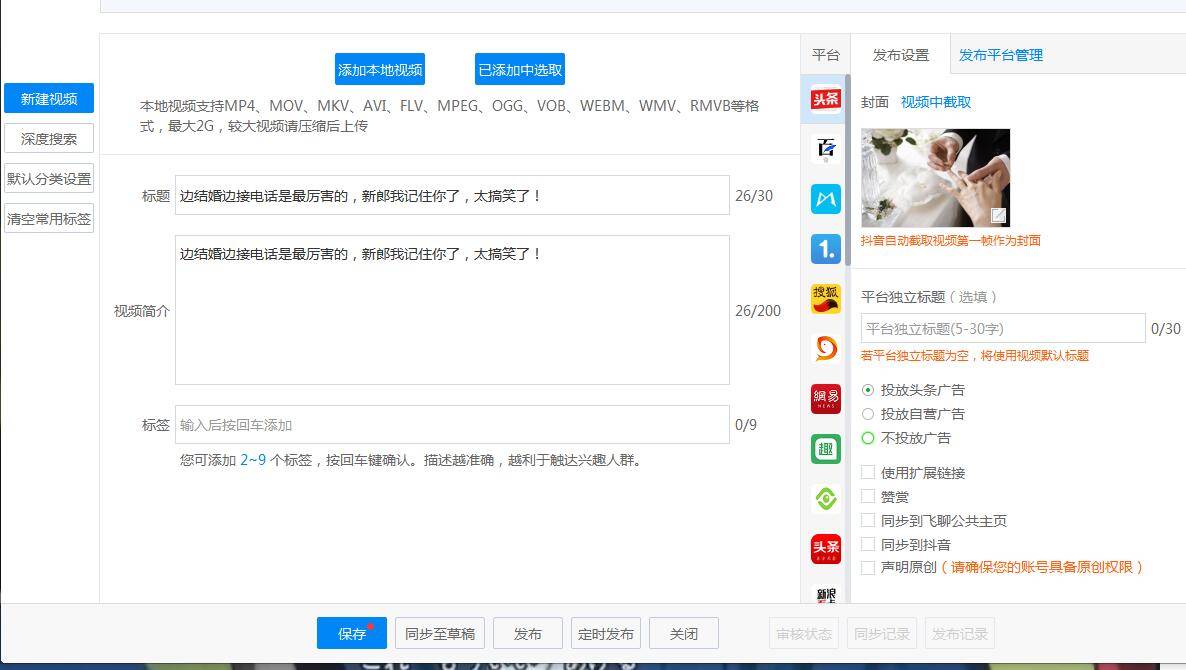Switch to the 发布平台管理 tab
1186x670 pixels.
point(1000,55)
